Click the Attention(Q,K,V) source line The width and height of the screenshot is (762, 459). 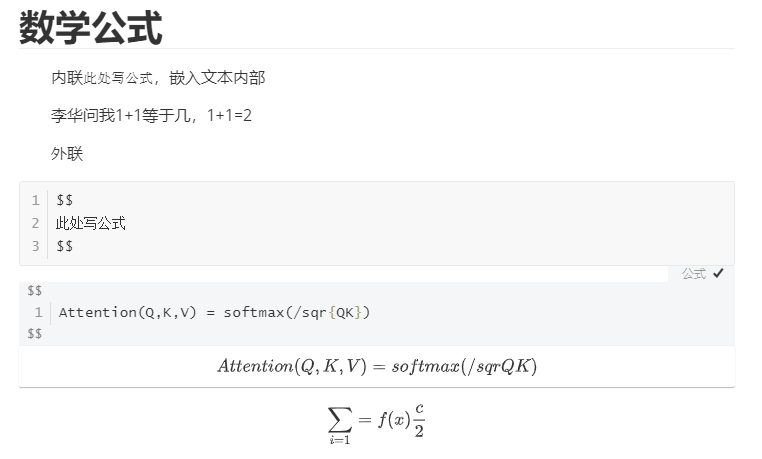coord(214,312)
